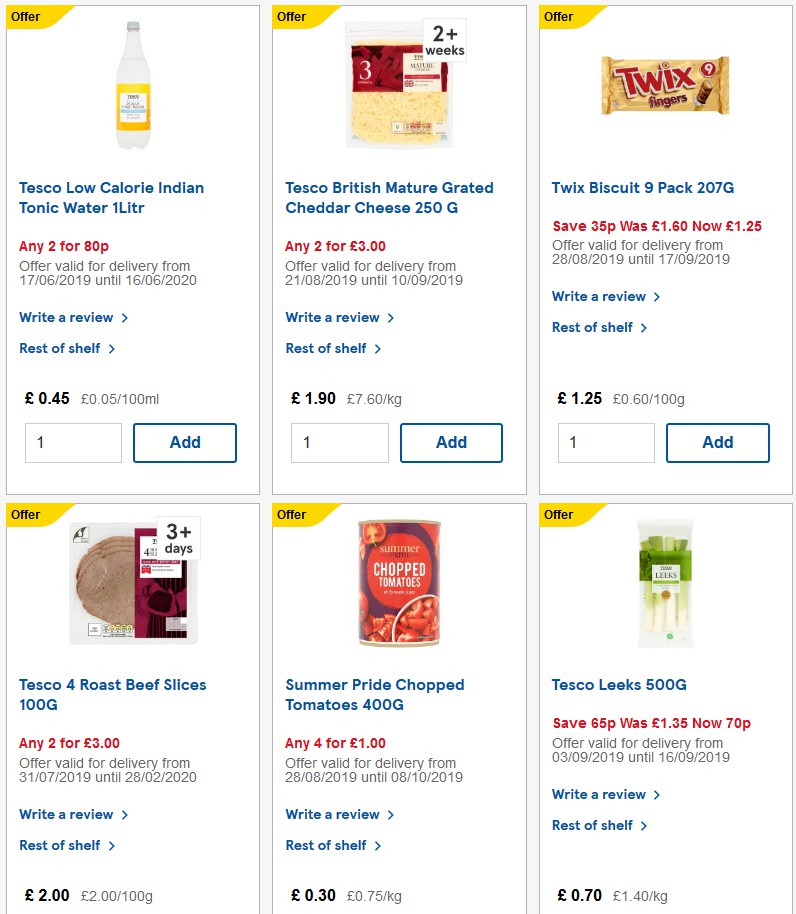This screenshot has width=796, height=914.
Task: Add the Indian Tonic Water to basket
Action: 185,442
